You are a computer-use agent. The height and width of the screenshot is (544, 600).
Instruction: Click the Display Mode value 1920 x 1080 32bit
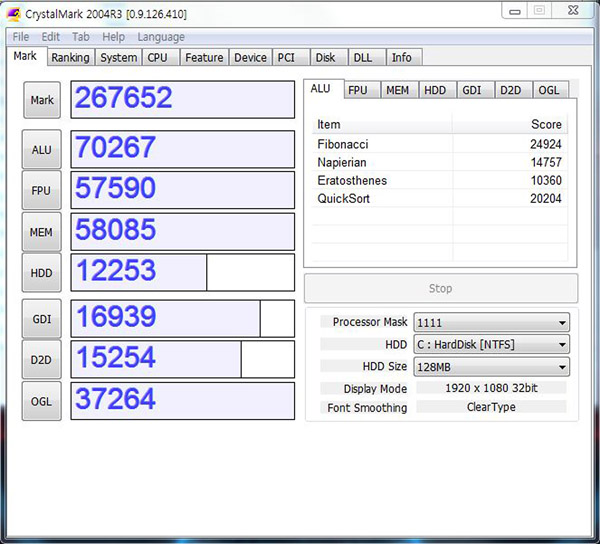pyautogui.click(x=491, y=388)
